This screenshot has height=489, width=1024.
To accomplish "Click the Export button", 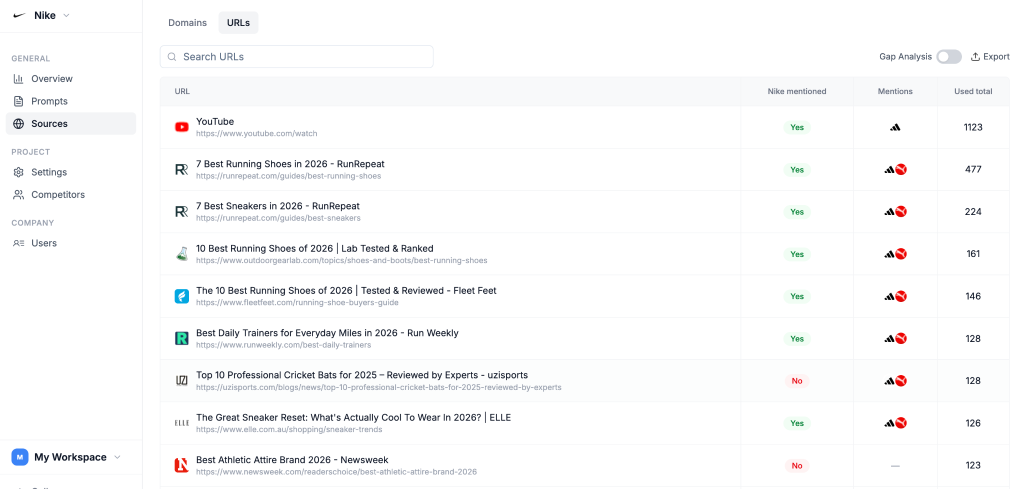I will 990,57.
